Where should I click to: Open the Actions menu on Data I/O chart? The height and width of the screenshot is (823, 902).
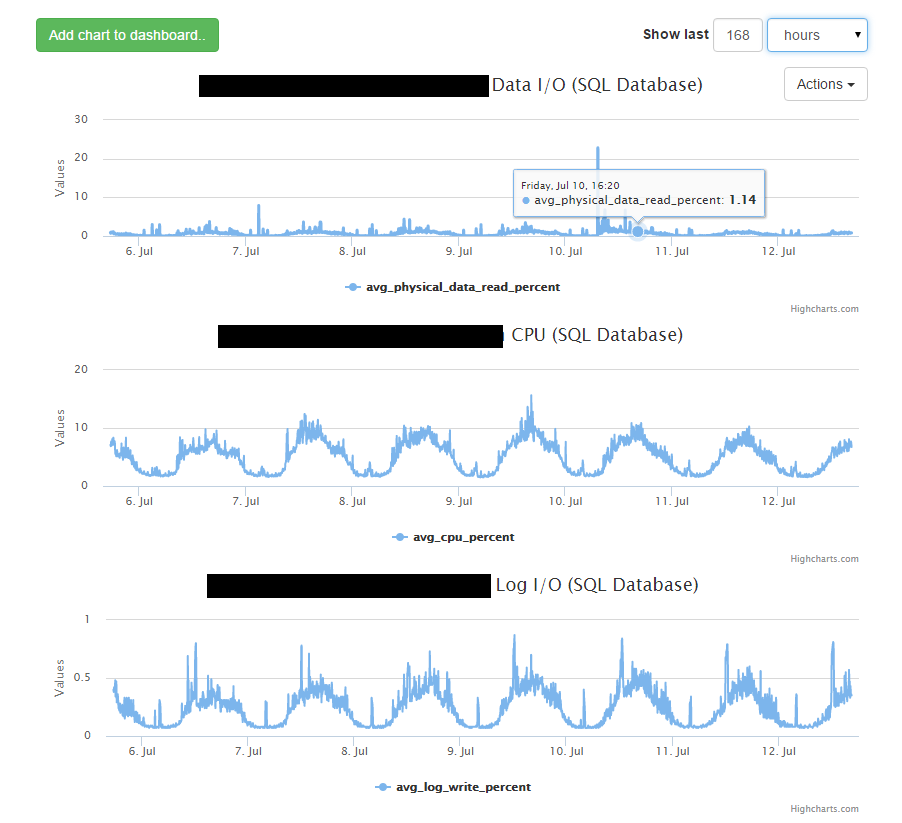825,84
